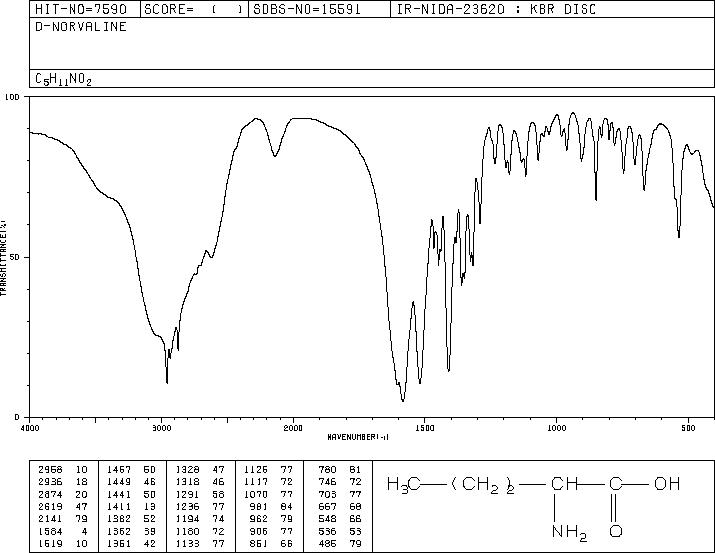Select peak entry 2141 in table

[62, 518]
